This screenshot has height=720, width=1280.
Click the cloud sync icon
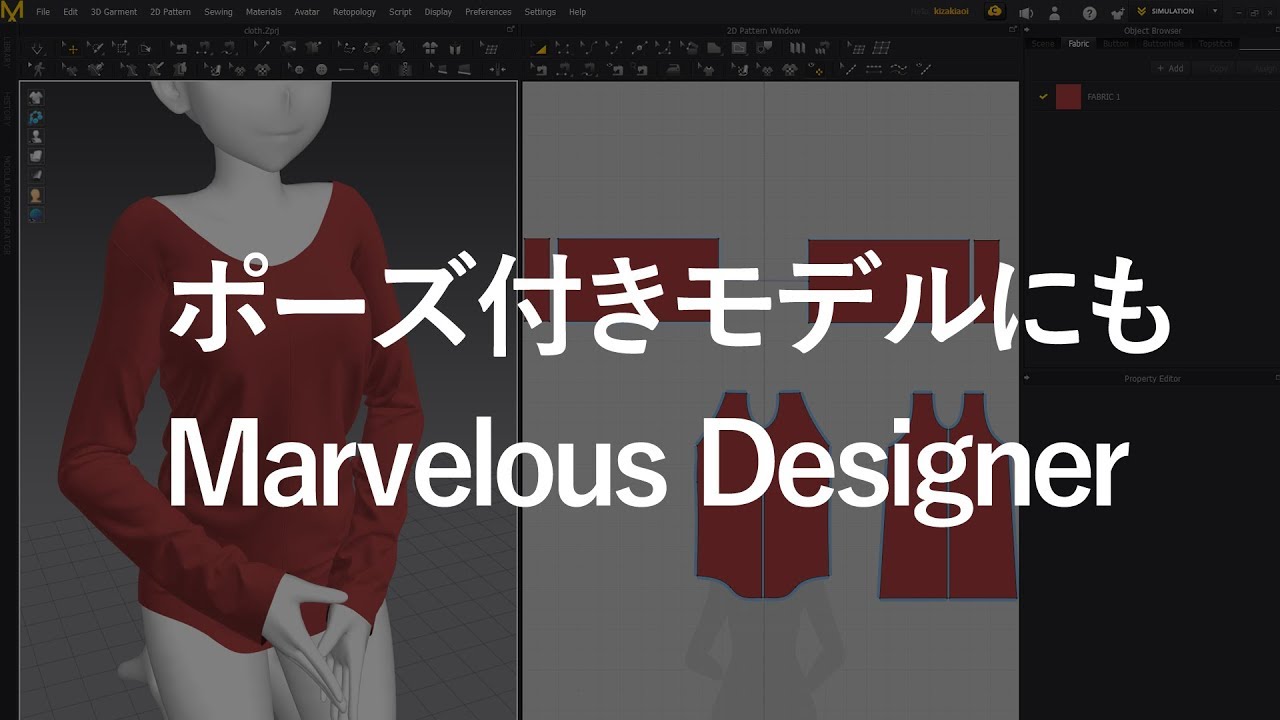pos(995,12)
